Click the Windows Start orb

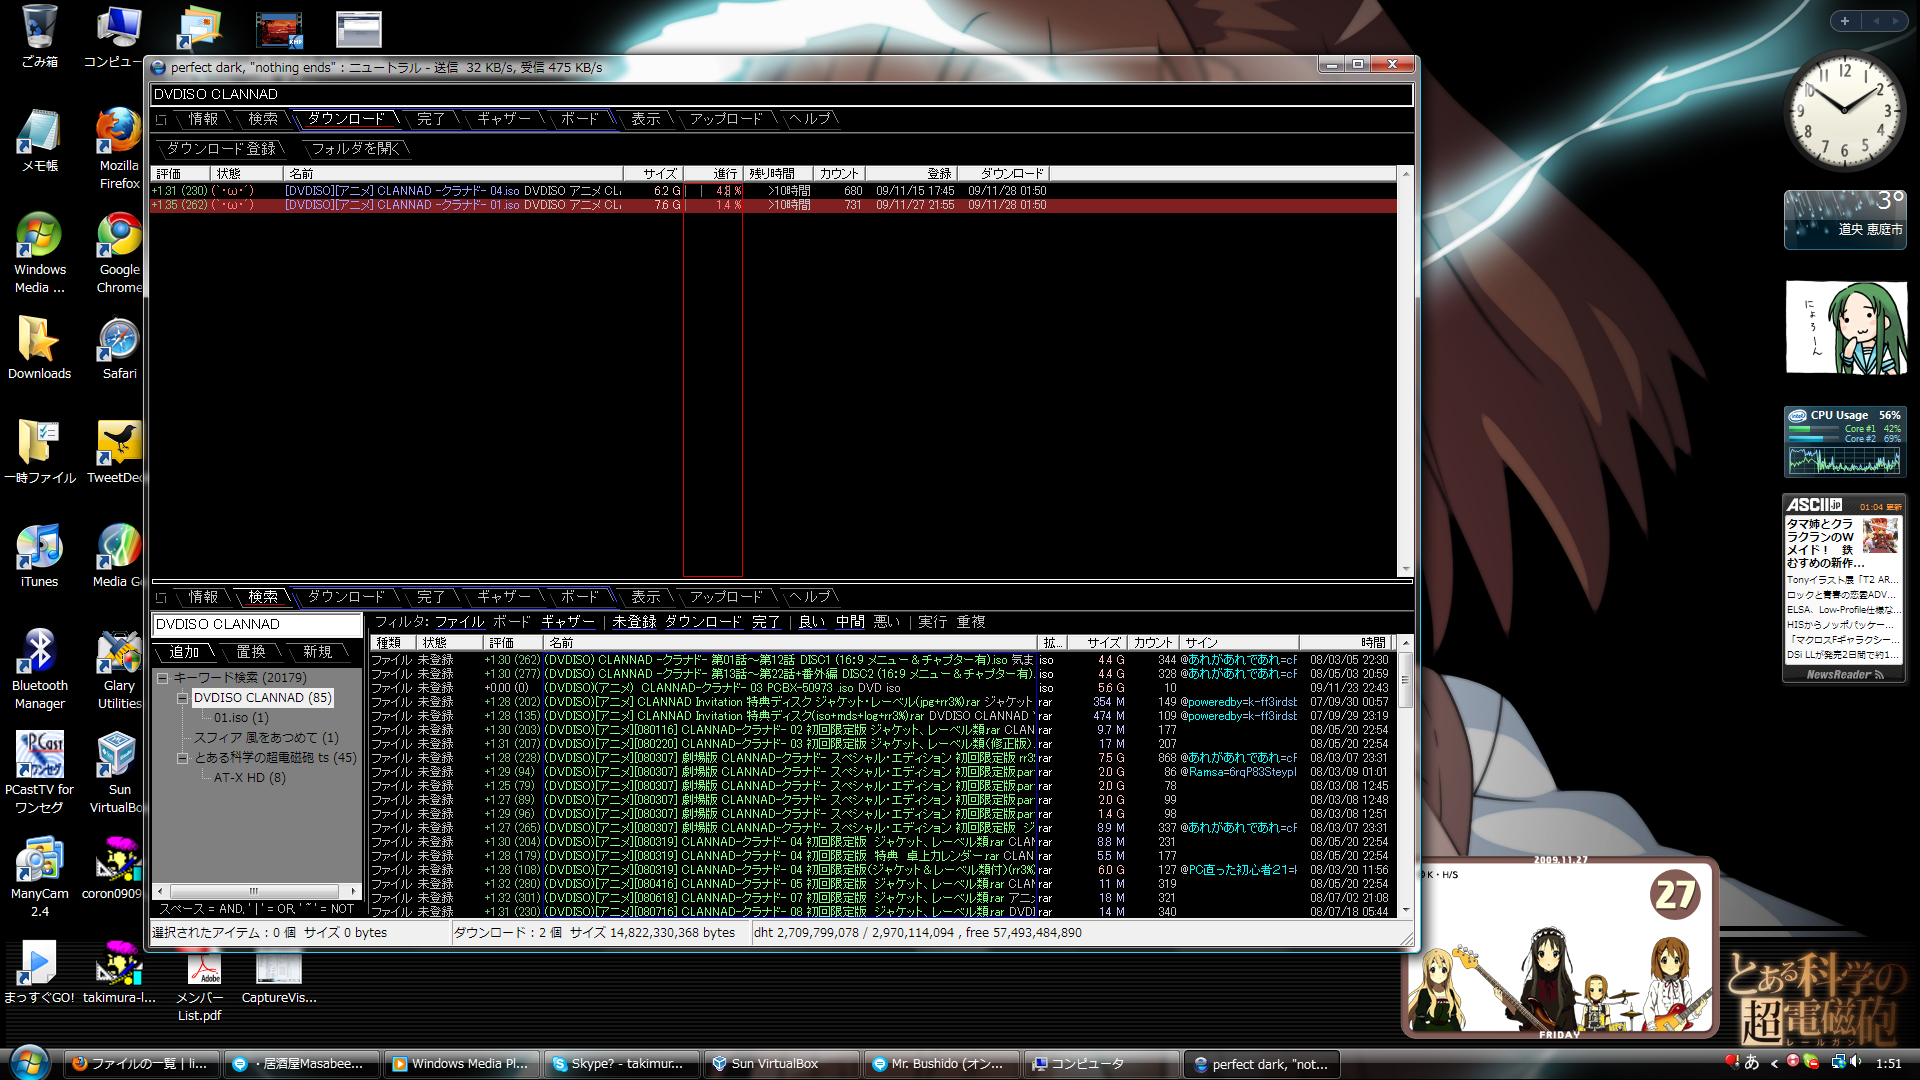pos(29,1063)
